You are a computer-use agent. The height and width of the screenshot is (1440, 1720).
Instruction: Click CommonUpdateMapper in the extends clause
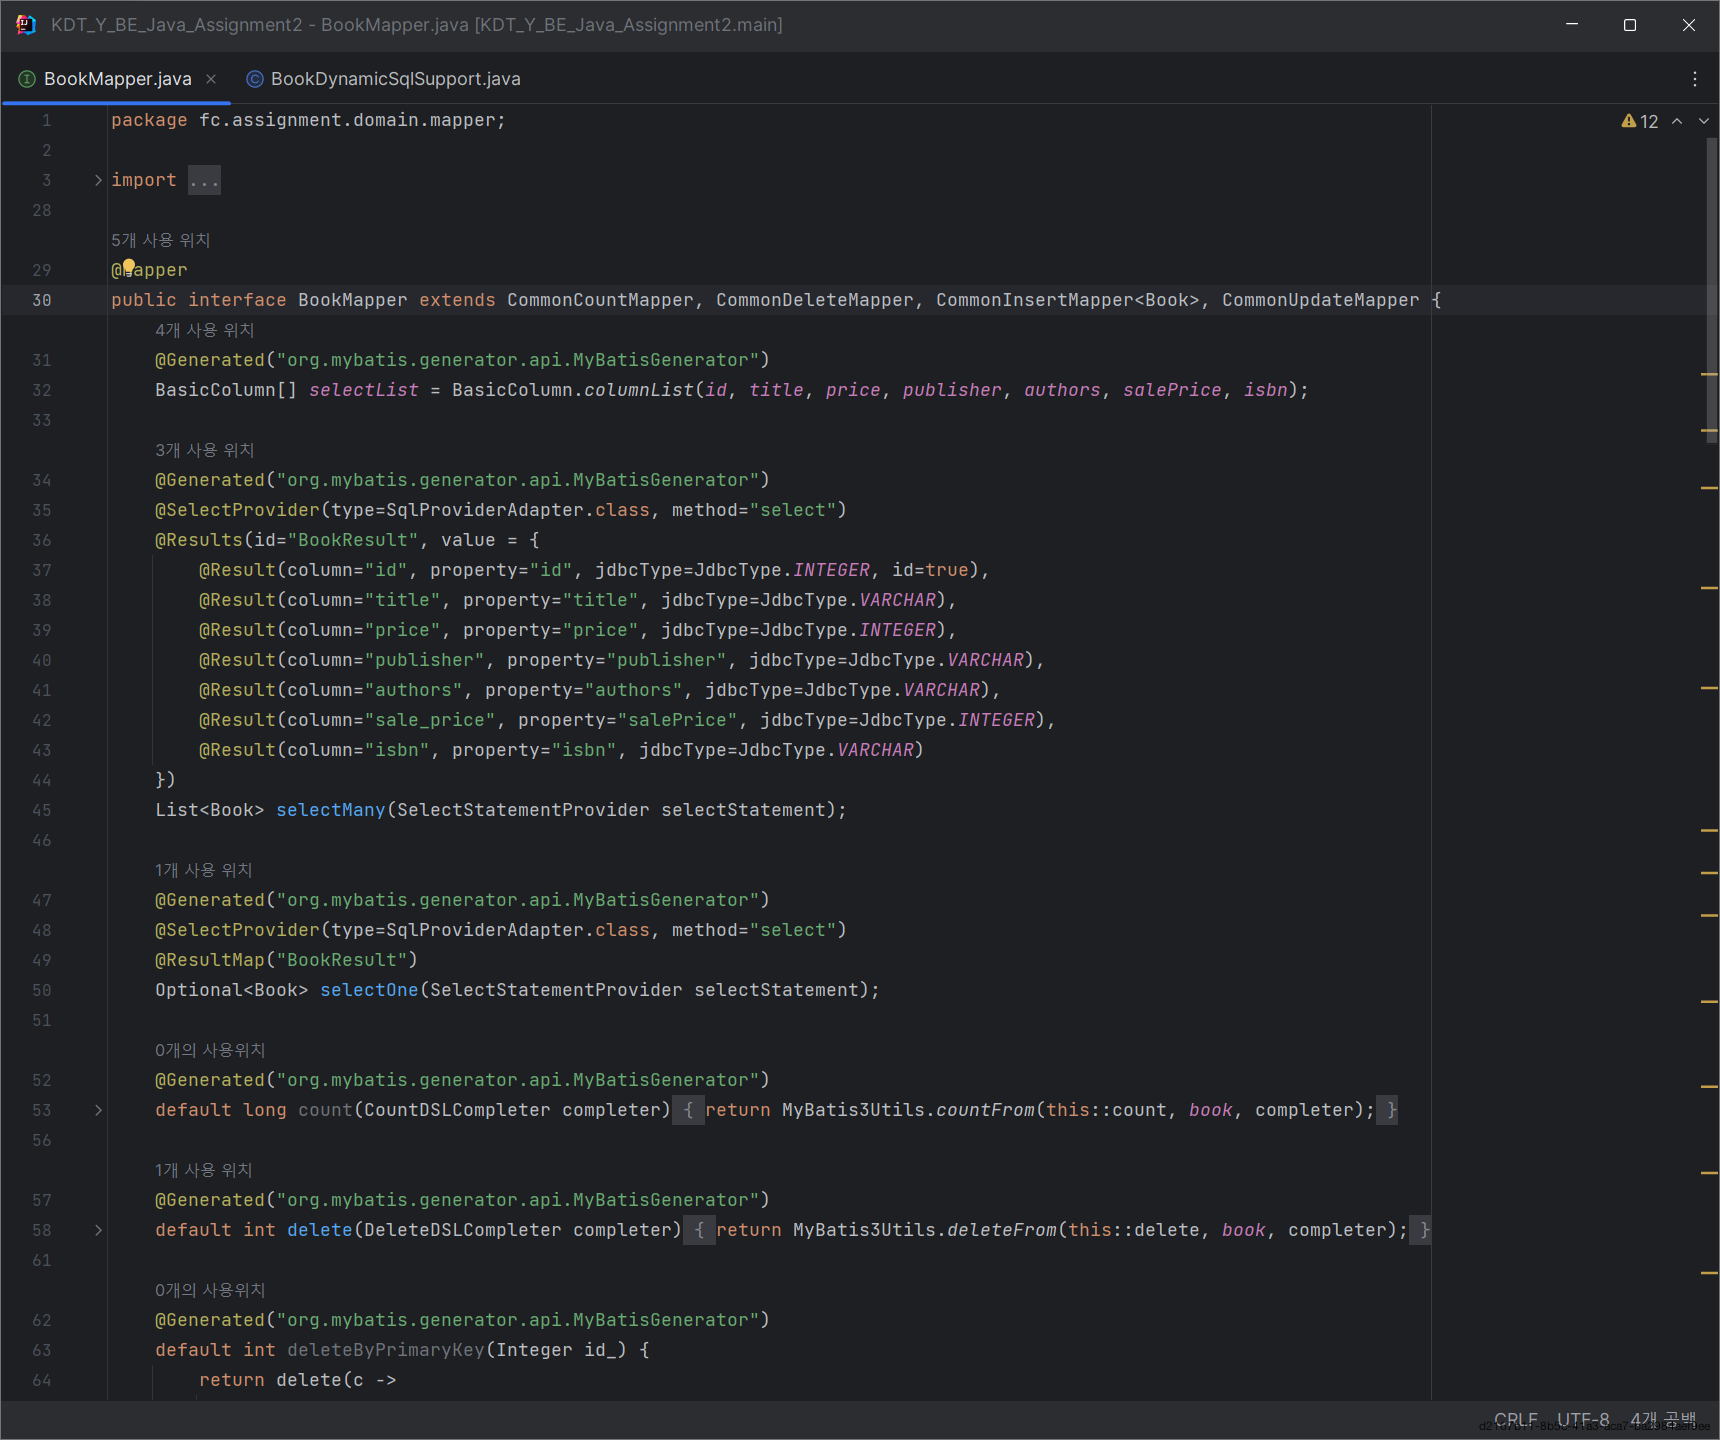pyautogui.click(x=1321, y=300)
